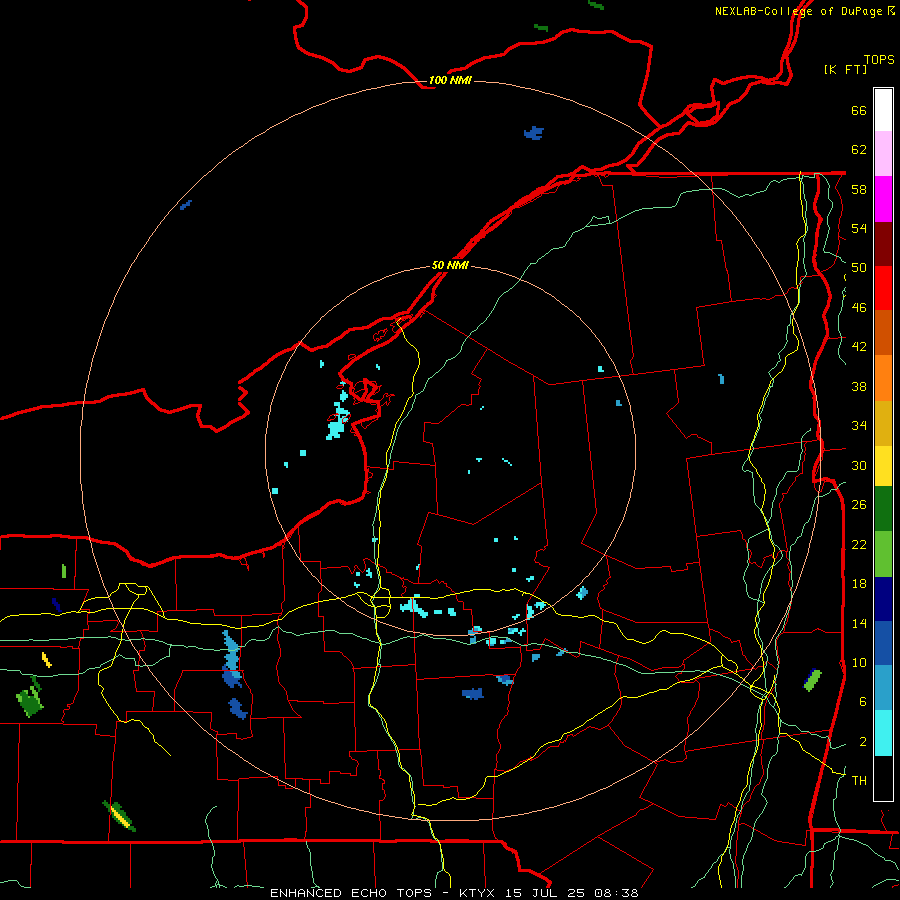Click legend value "46"
This screenshot has height=900, width=900.
click(859, 308)
